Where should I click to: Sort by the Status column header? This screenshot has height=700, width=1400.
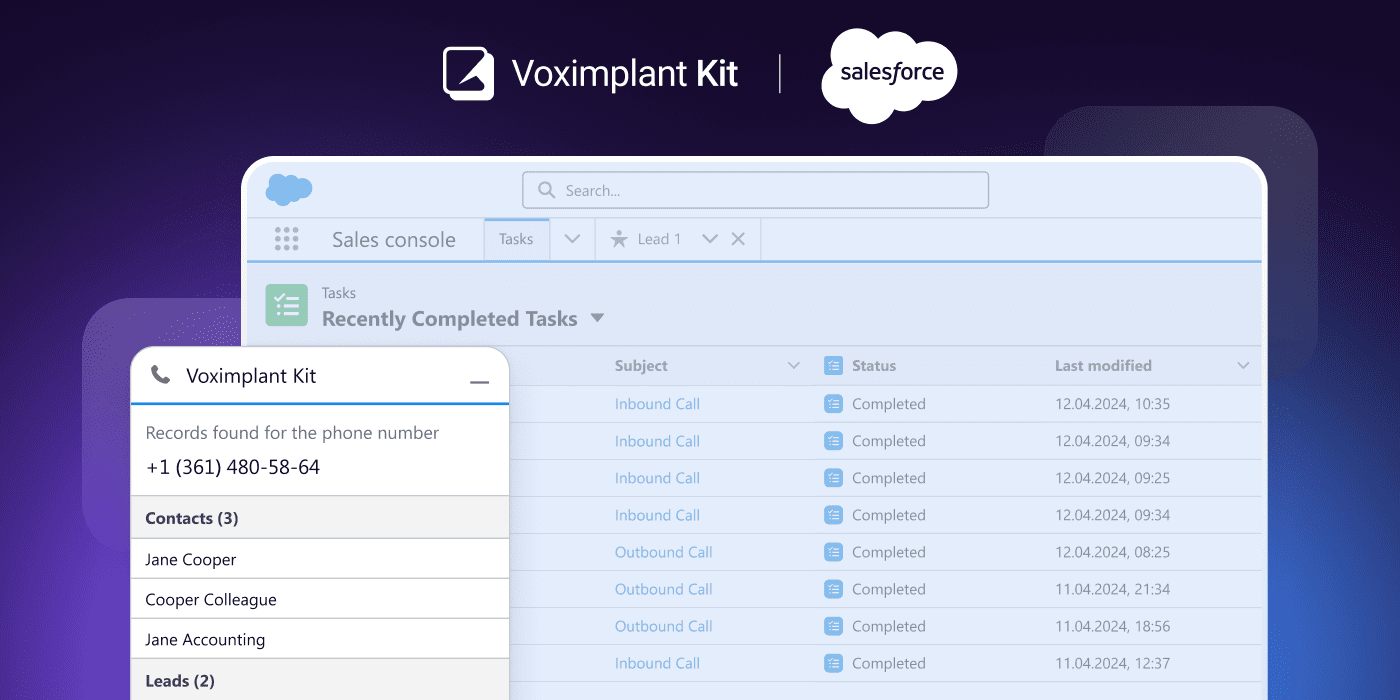pyautogui.click(x=874, y=366)
